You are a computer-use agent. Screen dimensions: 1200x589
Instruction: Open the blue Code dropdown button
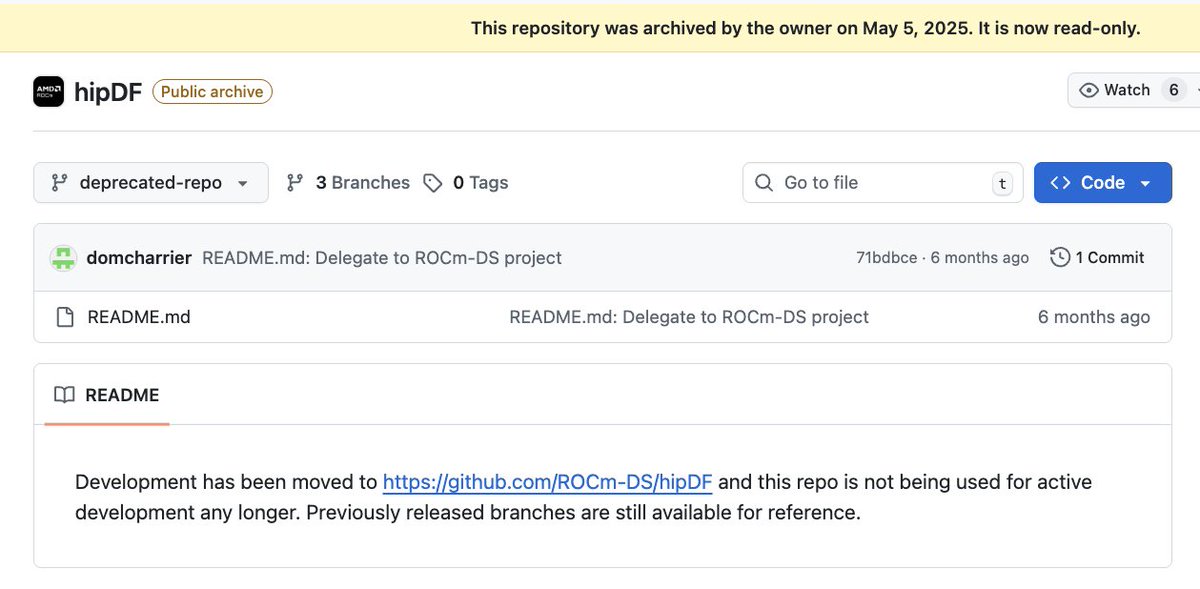click(x=1103, y=183)
